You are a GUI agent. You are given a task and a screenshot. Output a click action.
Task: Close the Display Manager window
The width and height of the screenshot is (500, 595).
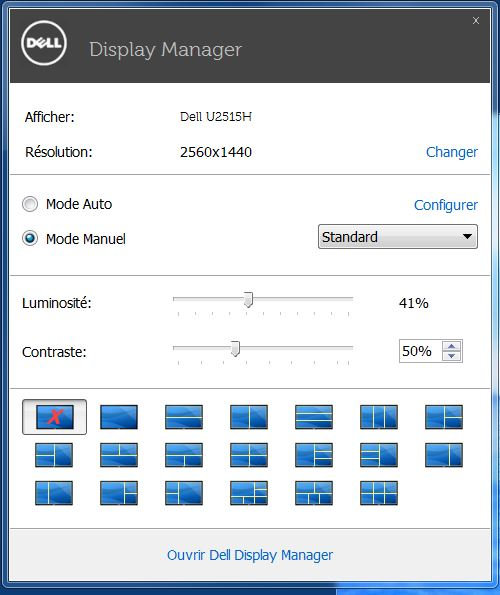coord(476,20)
